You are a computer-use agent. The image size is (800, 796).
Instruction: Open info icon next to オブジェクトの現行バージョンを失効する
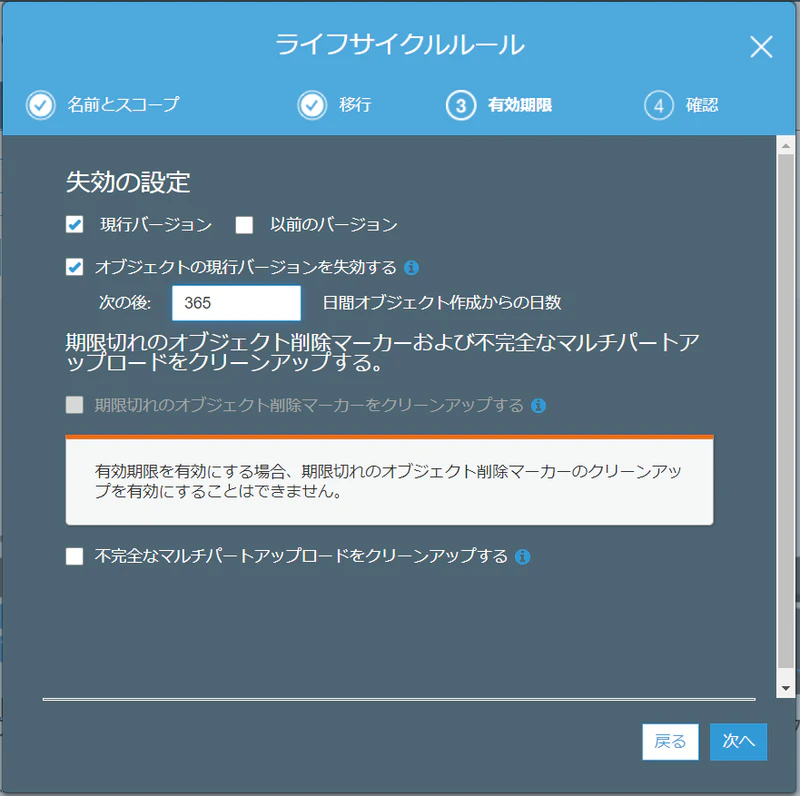pos(411,267)
